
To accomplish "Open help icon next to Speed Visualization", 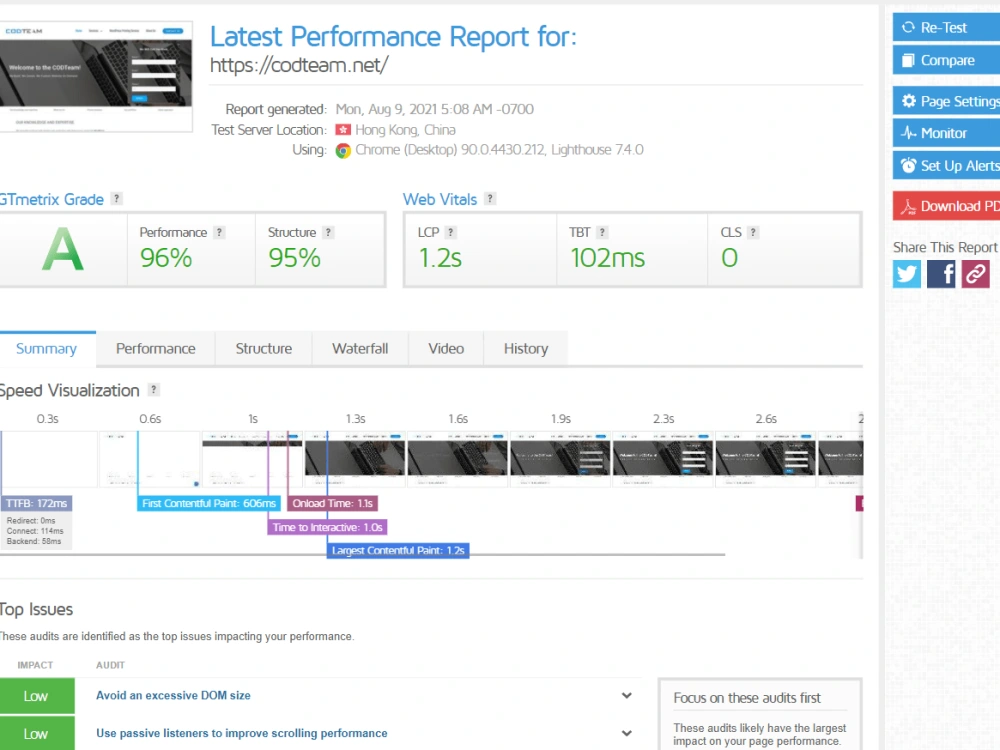I will (153, 390).
